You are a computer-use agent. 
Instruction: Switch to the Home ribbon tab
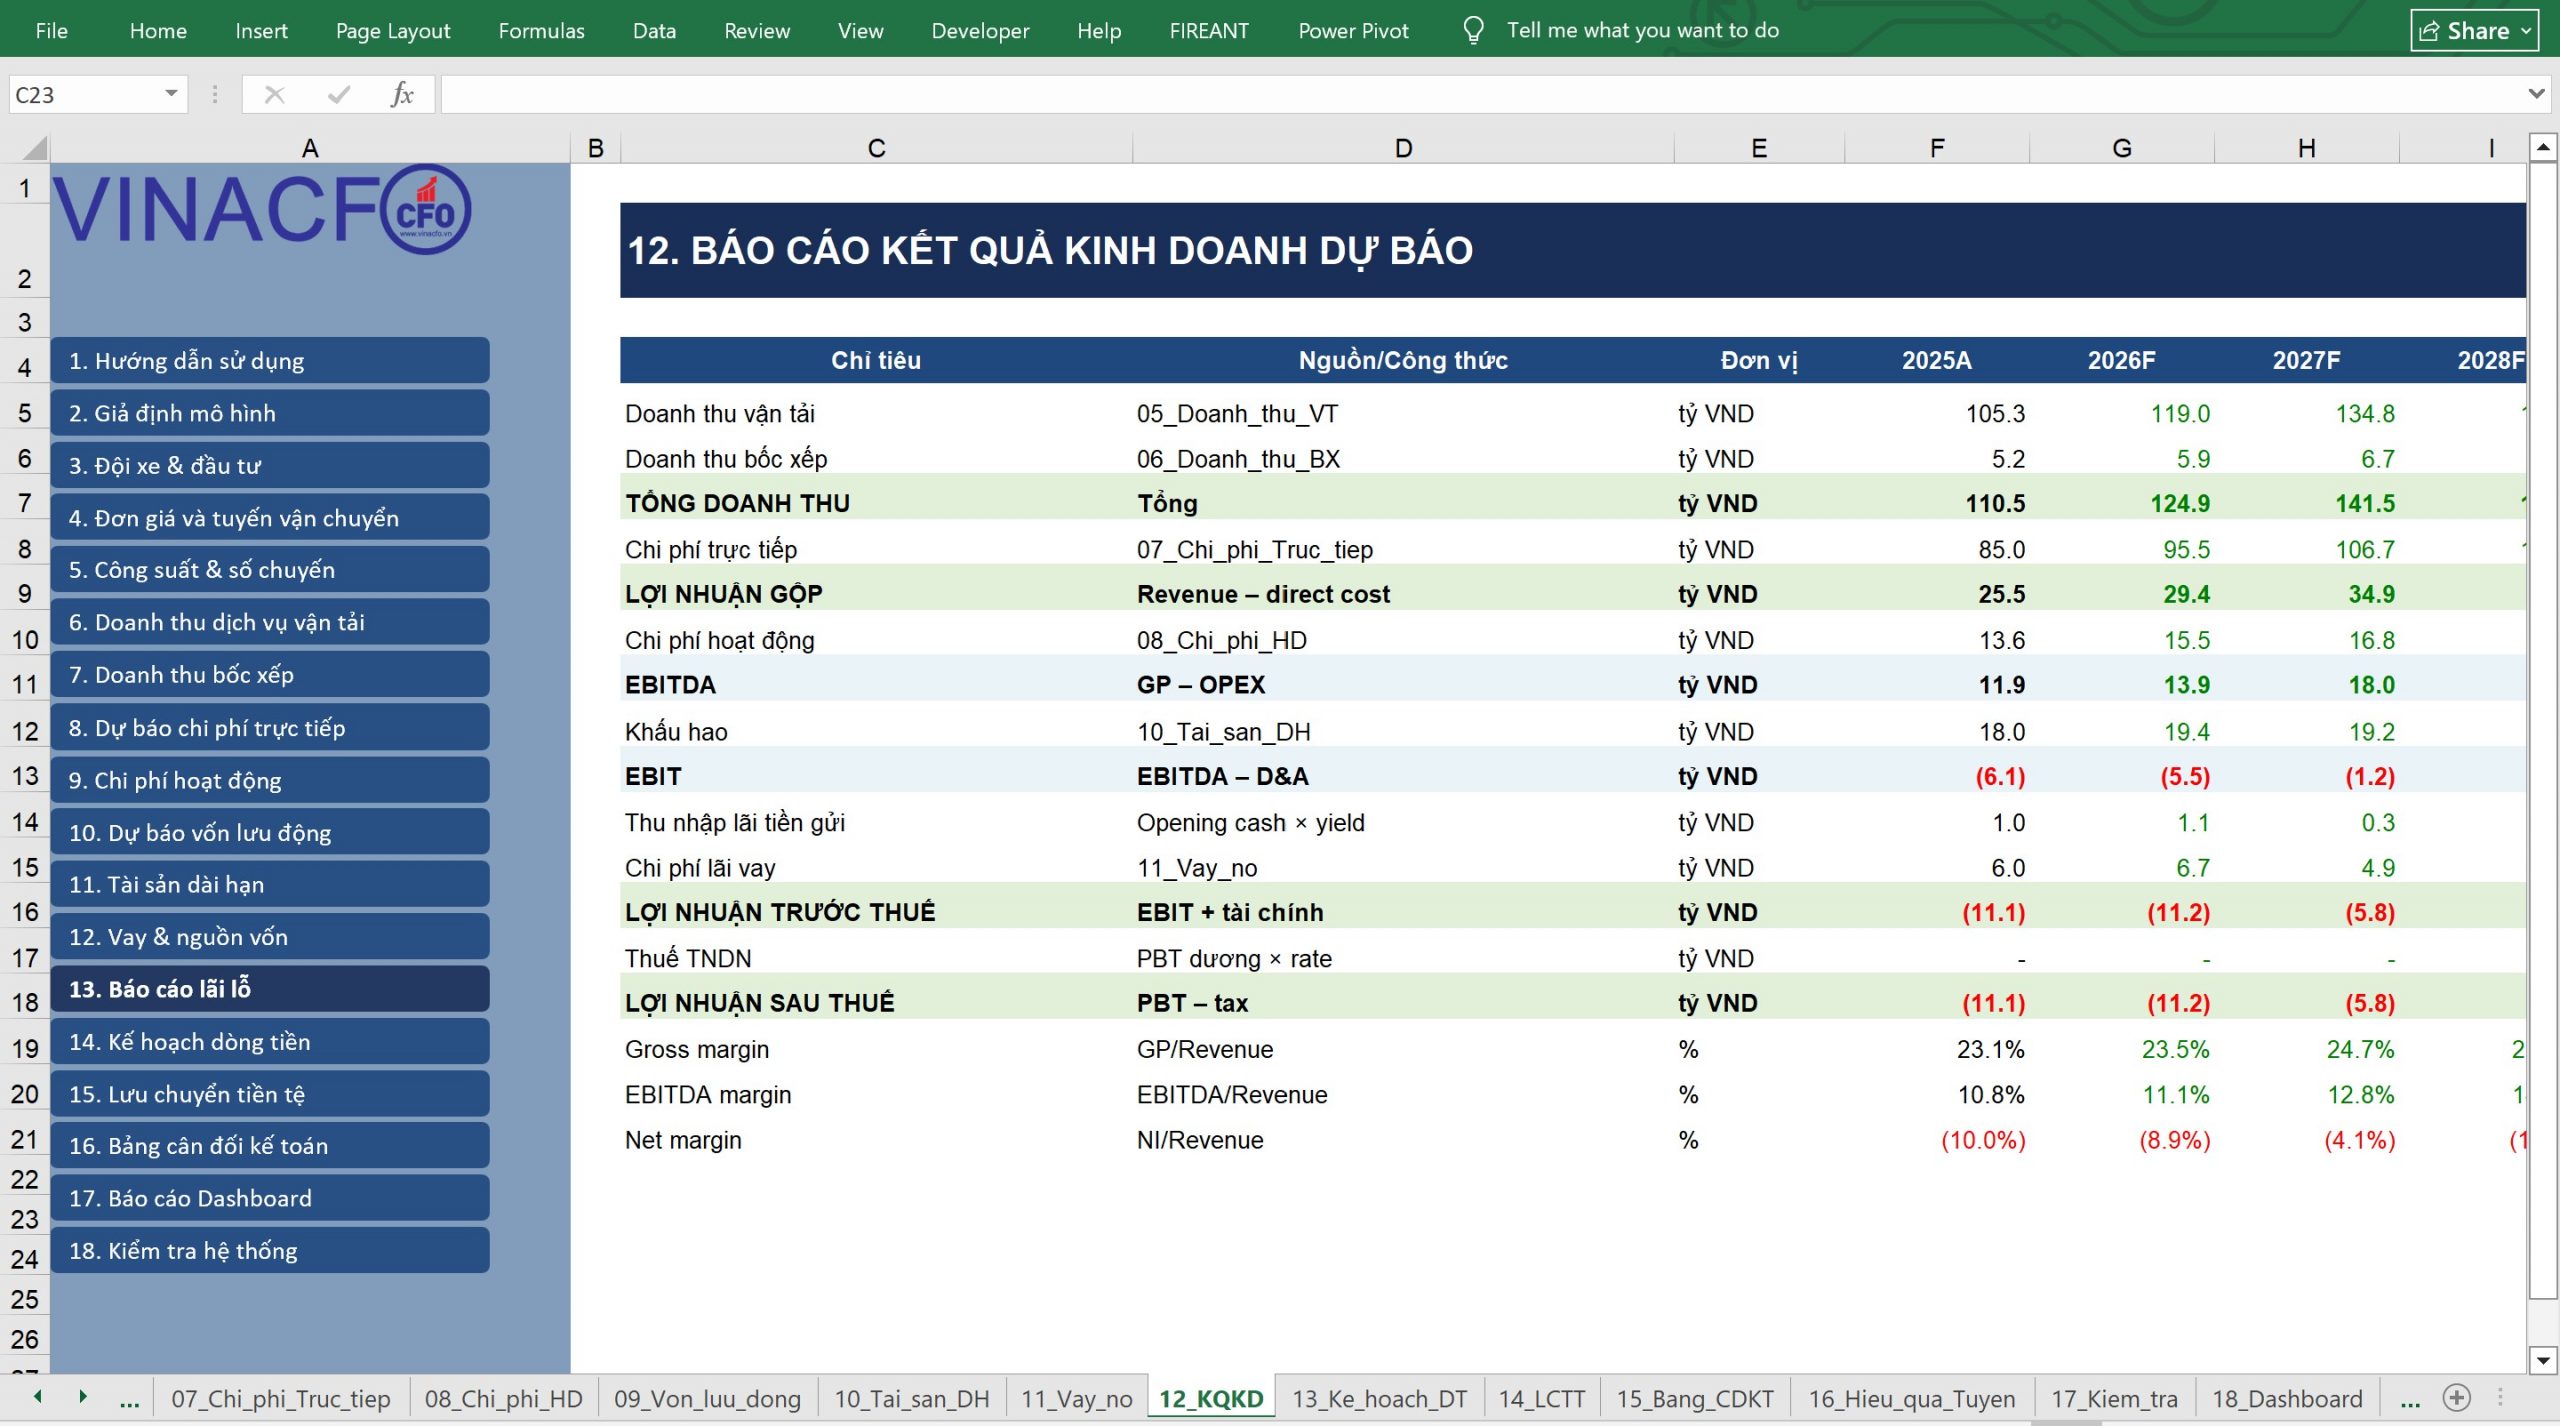[158, 30]
